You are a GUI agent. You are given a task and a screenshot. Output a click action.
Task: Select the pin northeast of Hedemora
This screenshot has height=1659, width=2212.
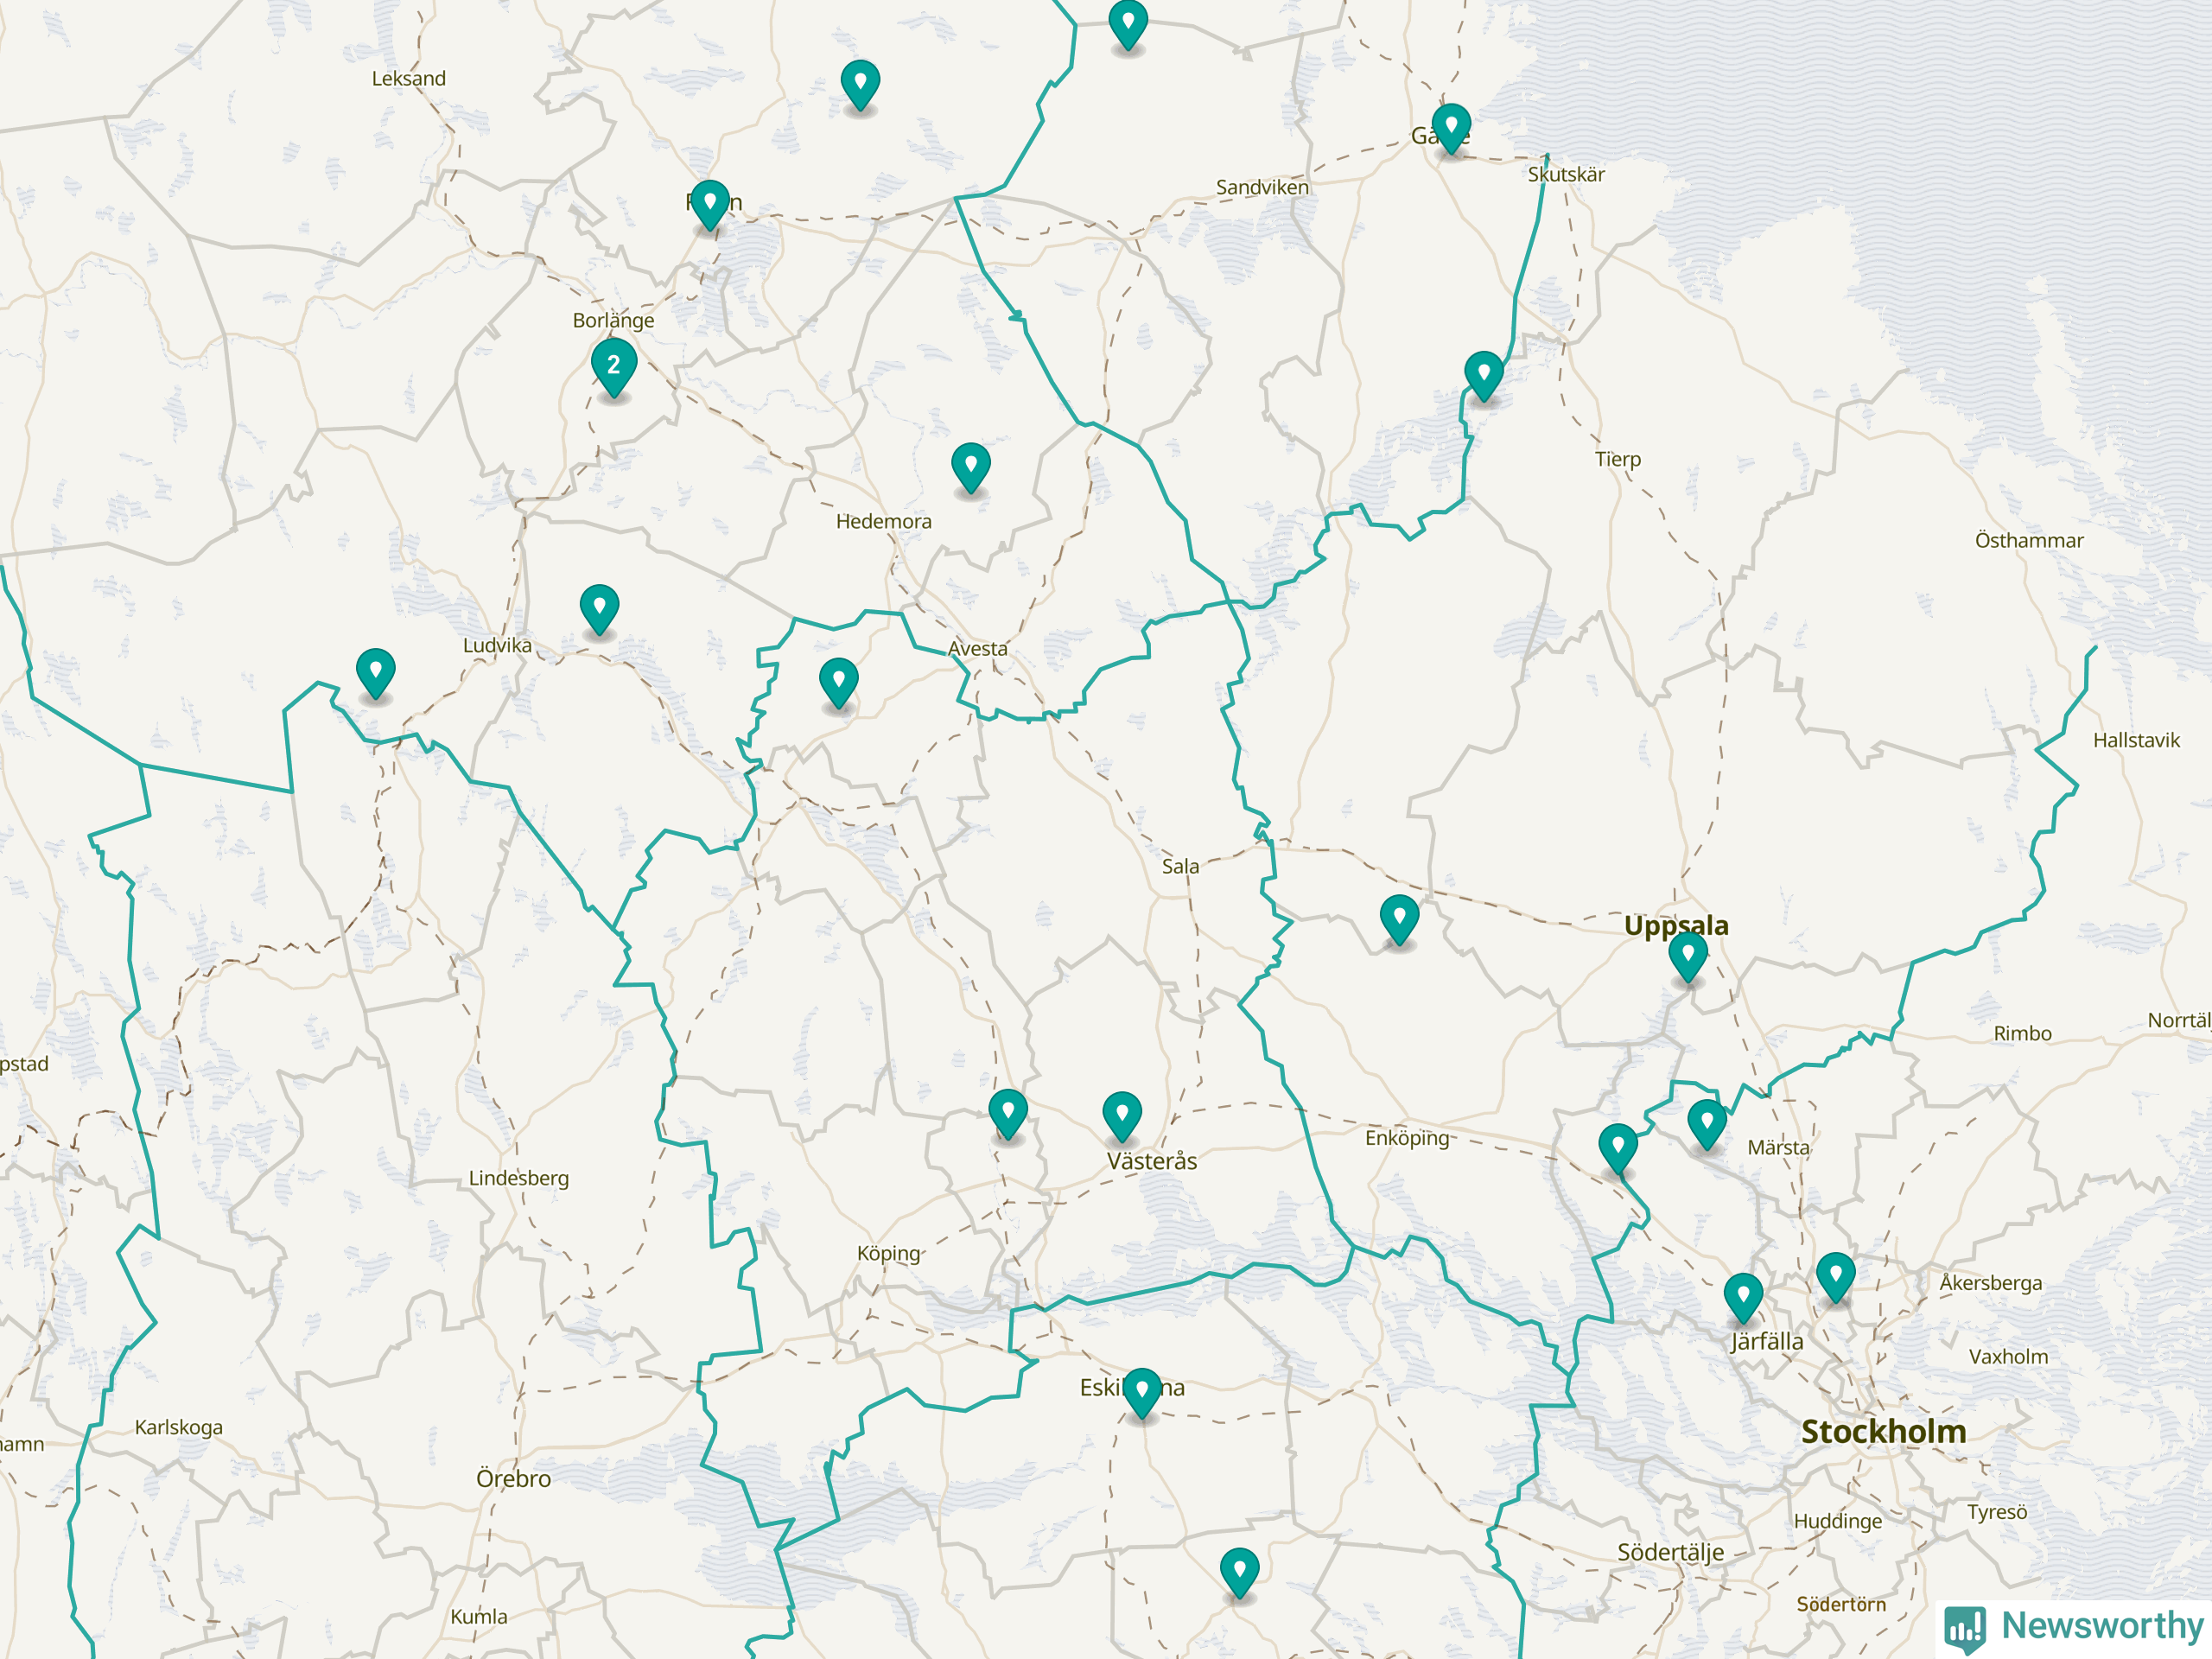(x=970, y=466)
